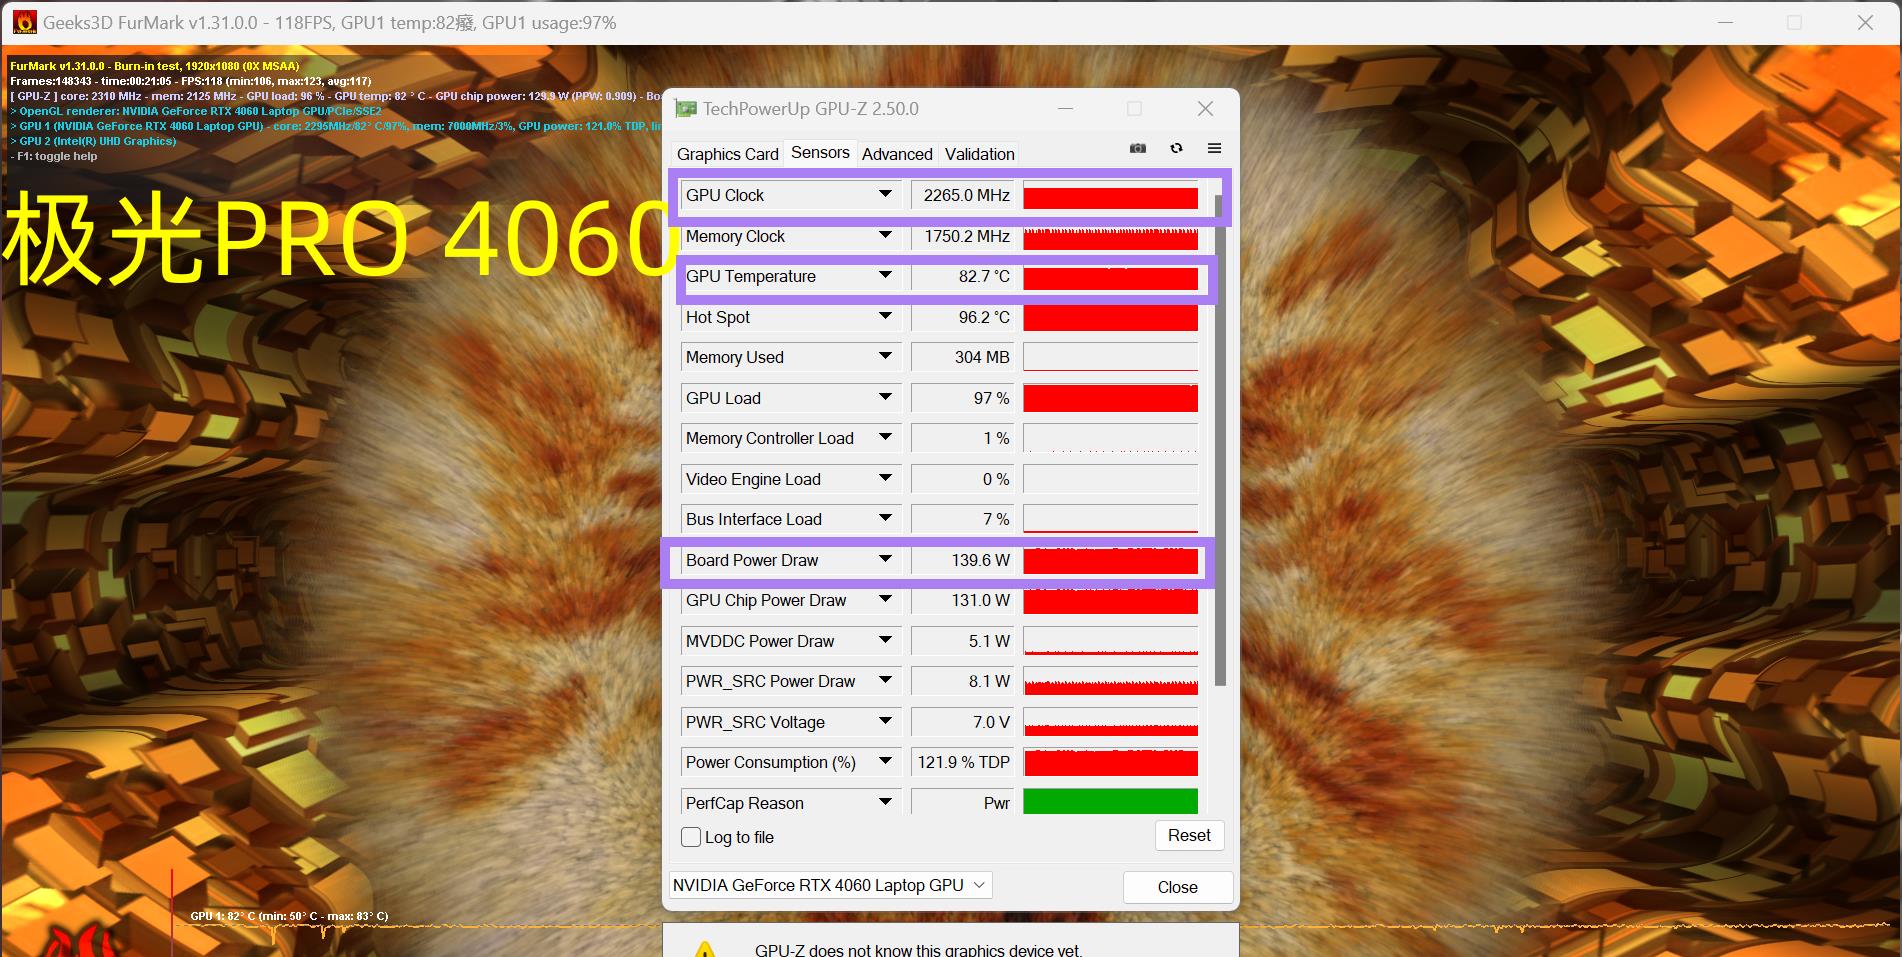1902x957 pixels.
Task: Open the GPU Clock sensor dropdown
Action: (885, 195)
